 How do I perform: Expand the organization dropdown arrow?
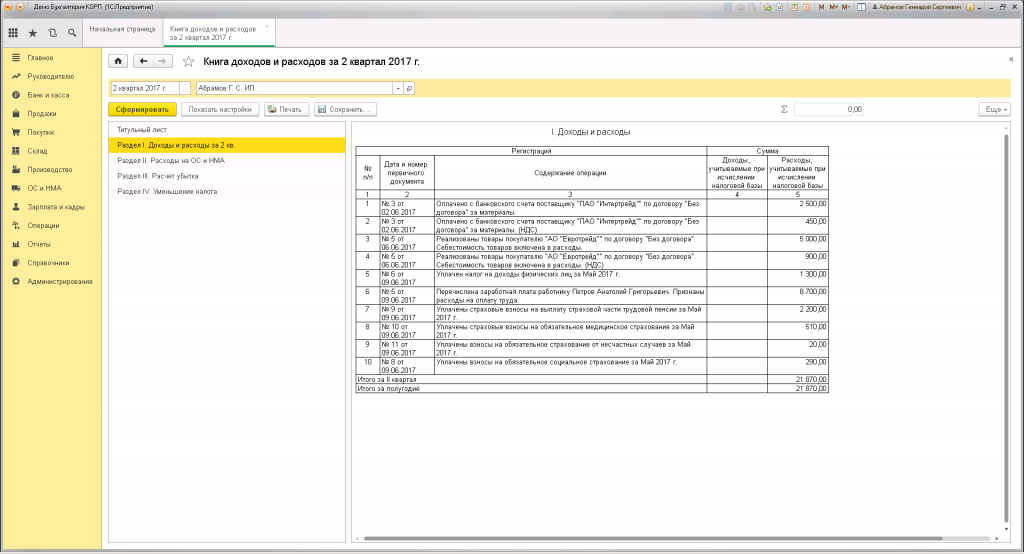click(x=398, y=88)
